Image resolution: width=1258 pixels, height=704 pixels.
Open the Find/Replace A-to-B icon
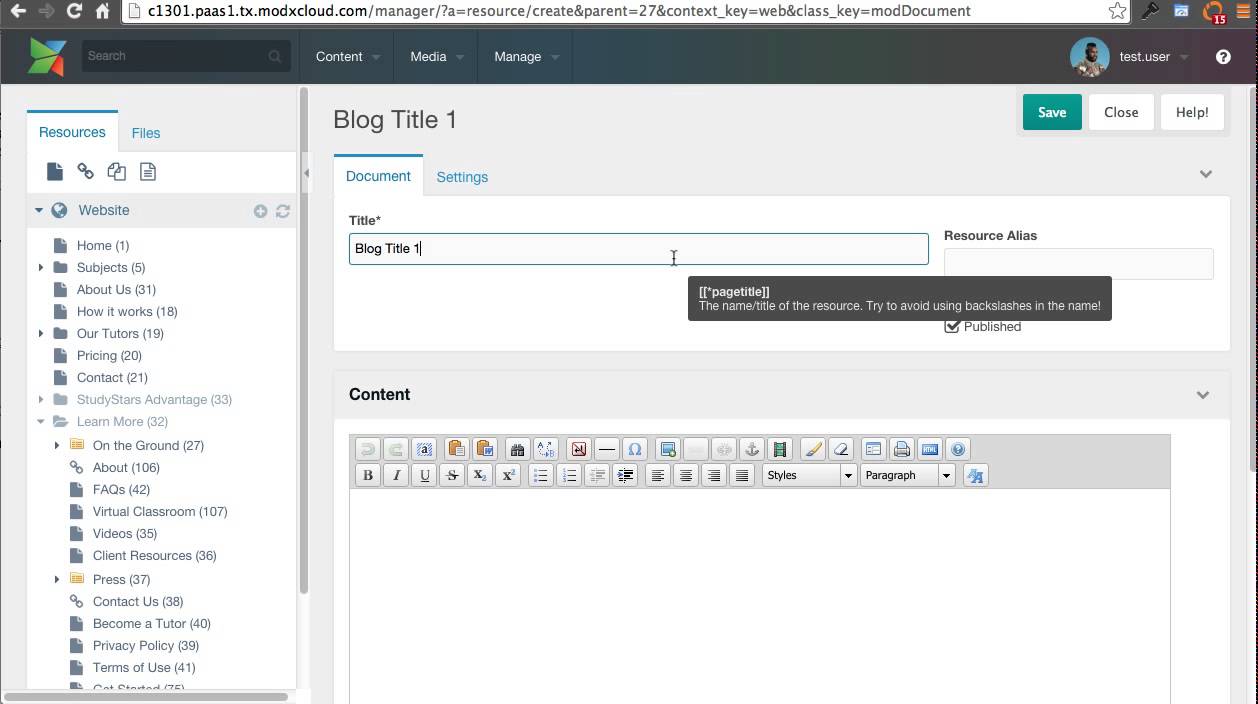pos(545,449)
